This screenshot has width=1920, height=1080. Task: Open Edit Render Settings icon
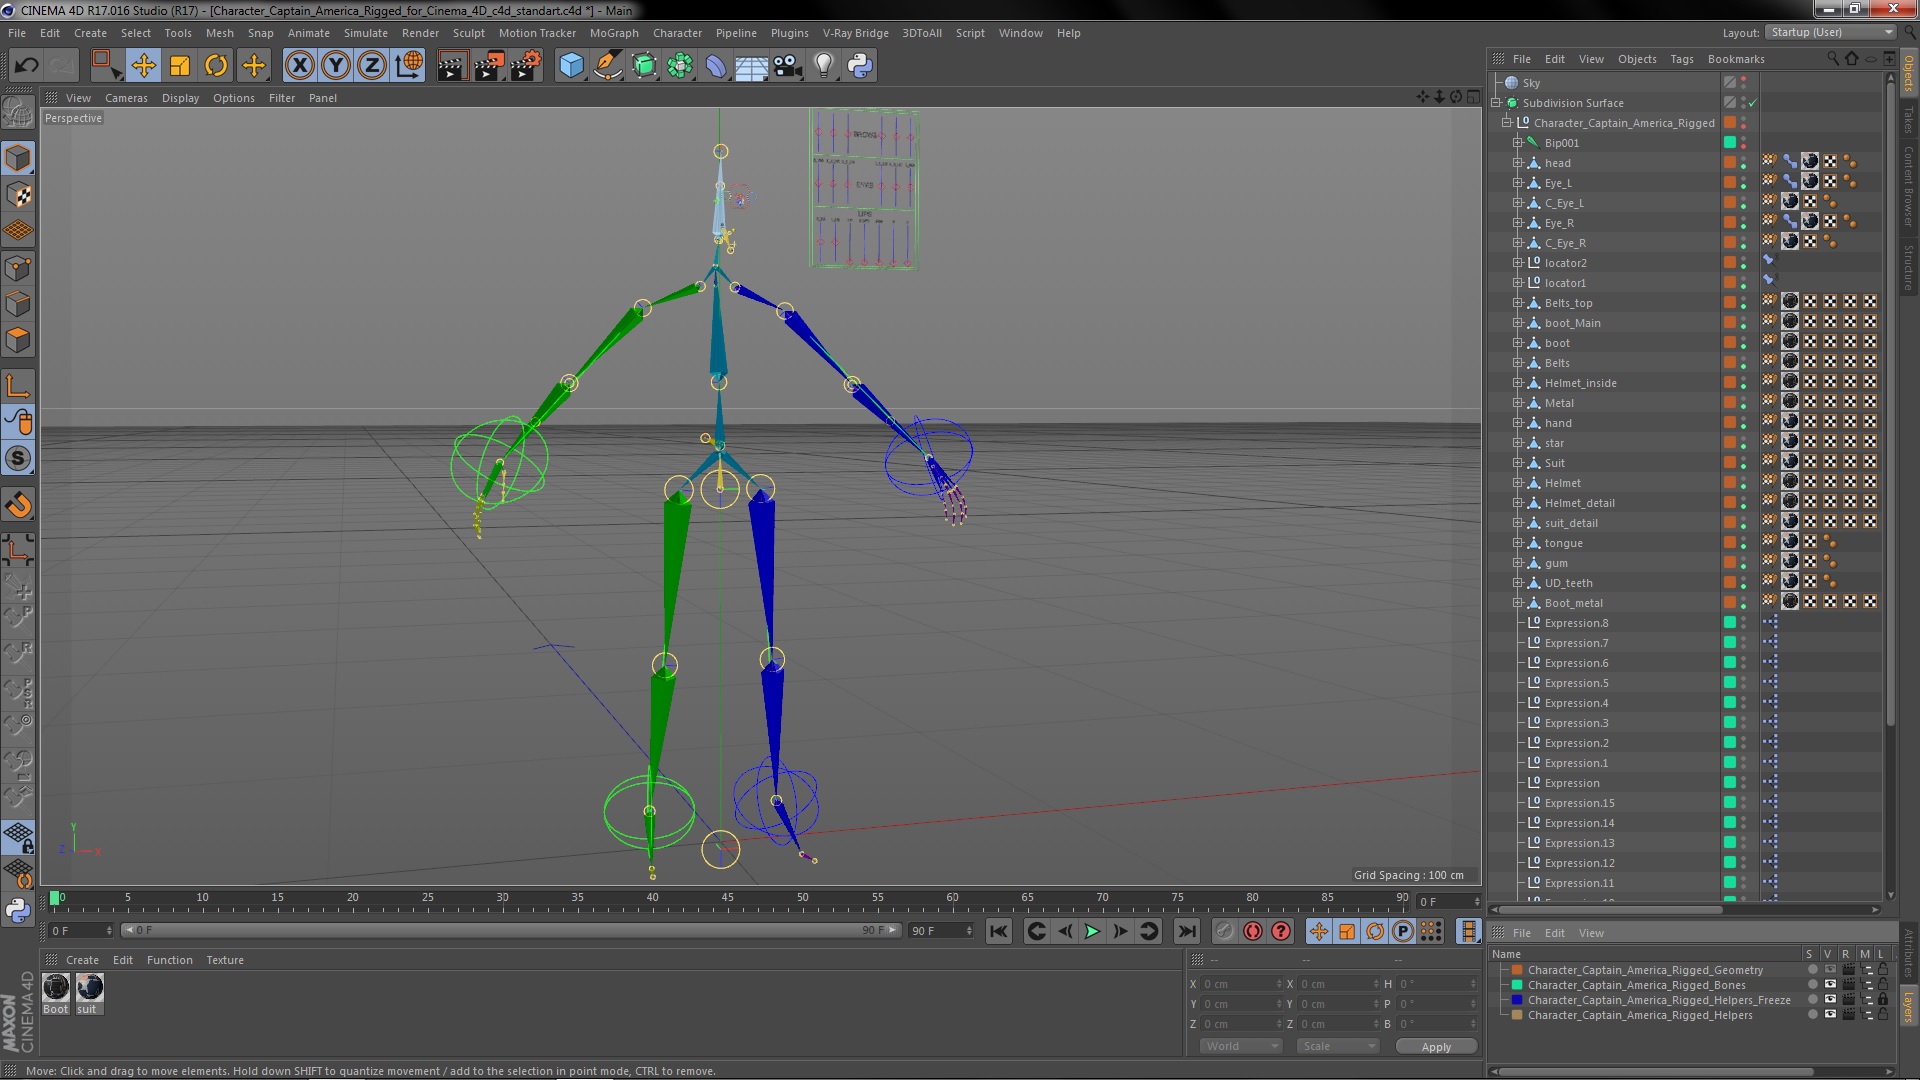tap(526, 66)
